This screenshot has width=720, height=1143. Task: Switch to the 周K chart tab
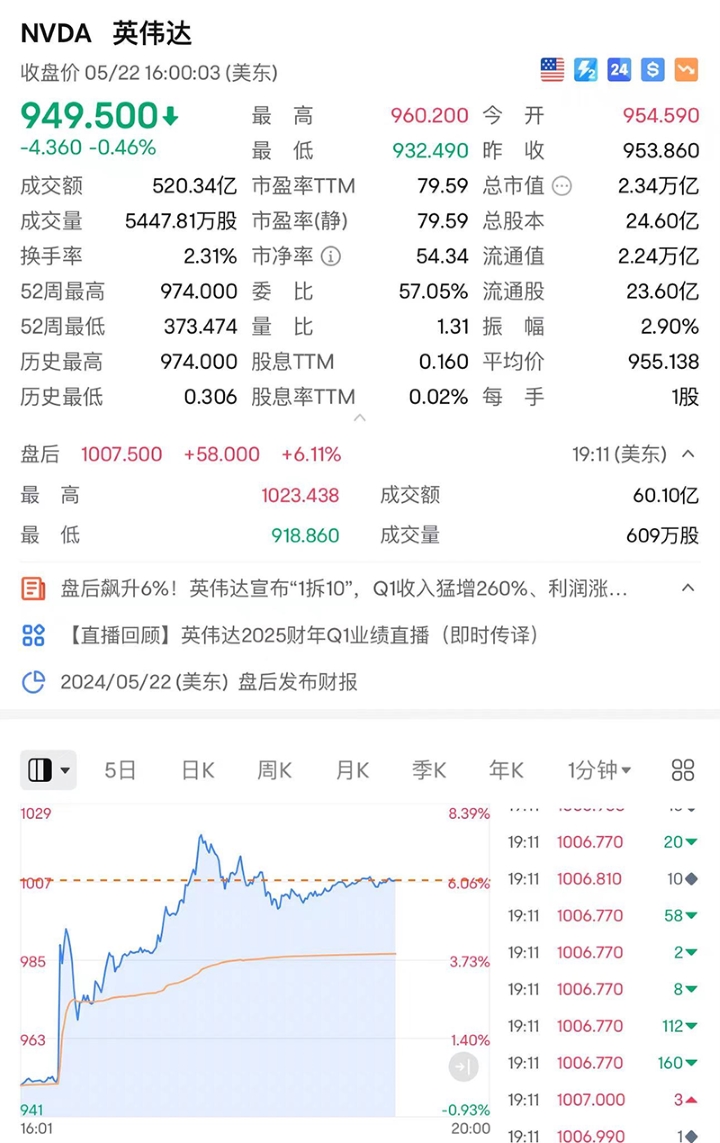(275, 770)
